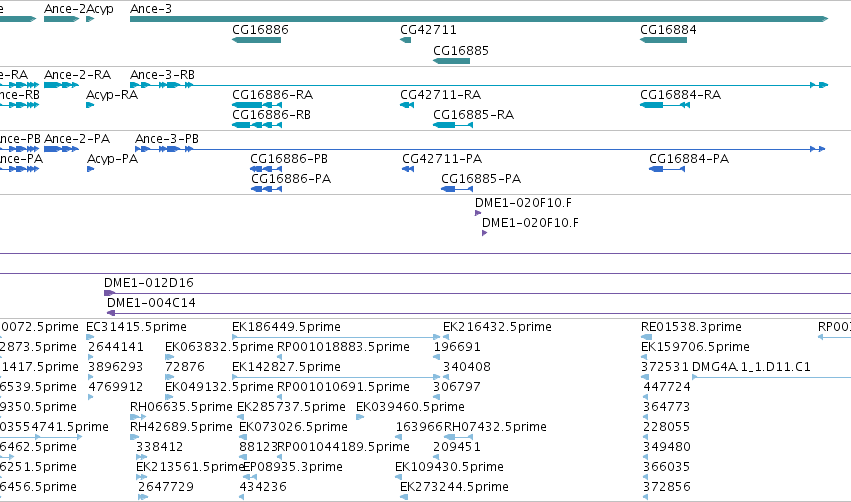Click the DME1-012D16 clone label
The width and height of the screenshot is (851, 502).
point(149,283)
